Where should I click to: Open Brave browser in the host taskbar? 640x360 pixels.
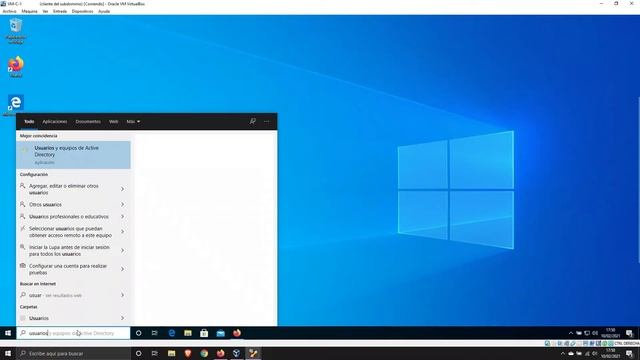point(188,353)
